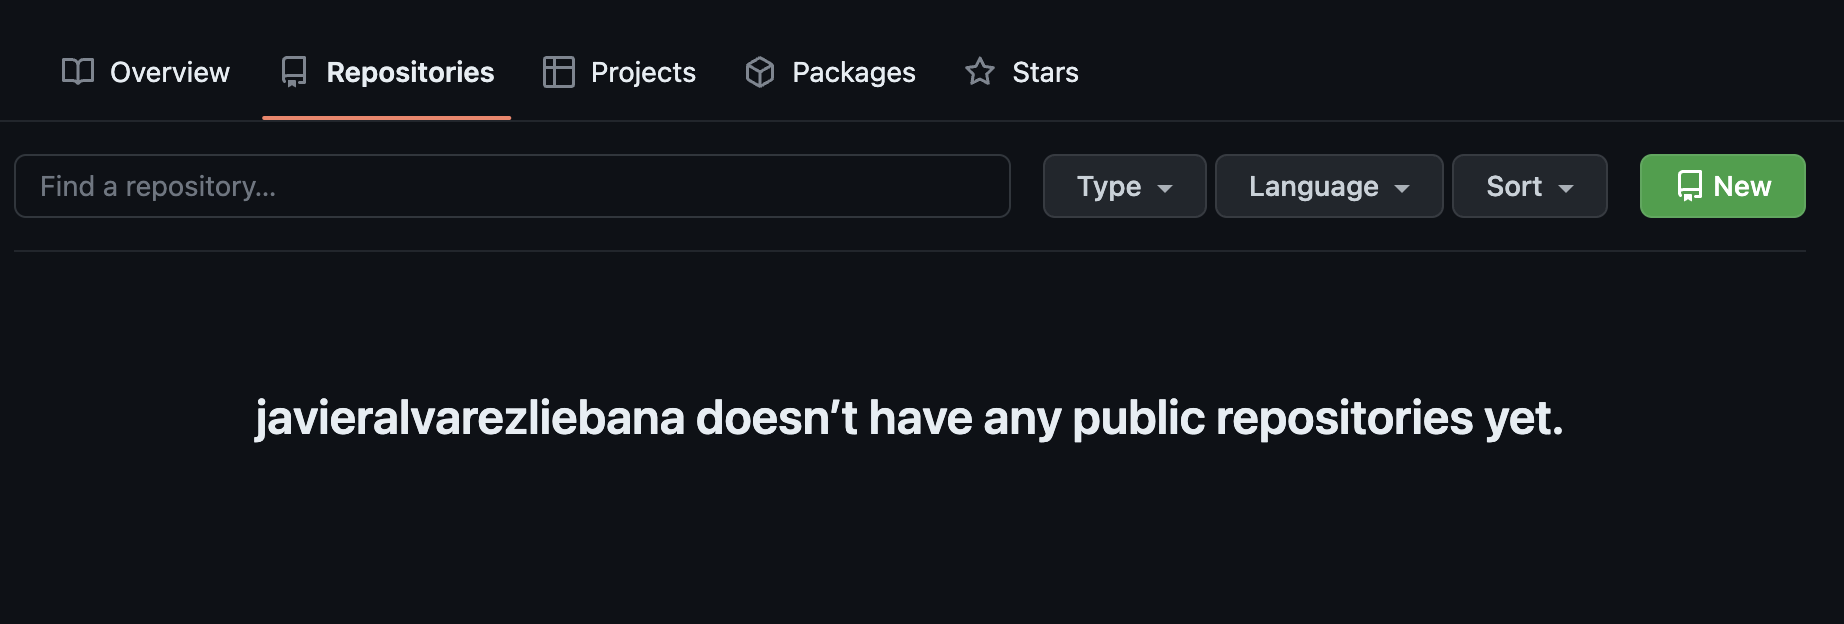Go to the Packages tab label

[x=853, y=72]
